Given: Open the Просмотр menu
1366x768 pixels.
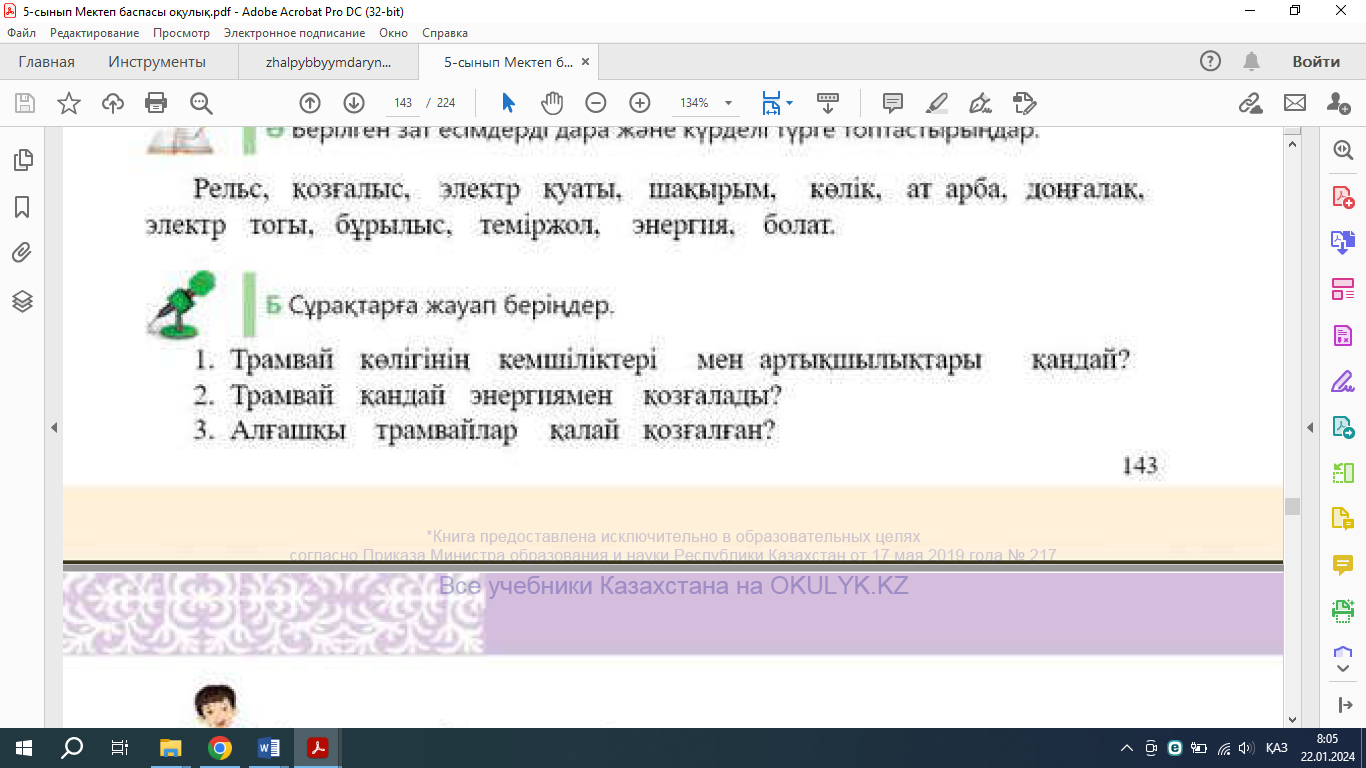Looking at the screenshot, I should [x=181, y=33].
